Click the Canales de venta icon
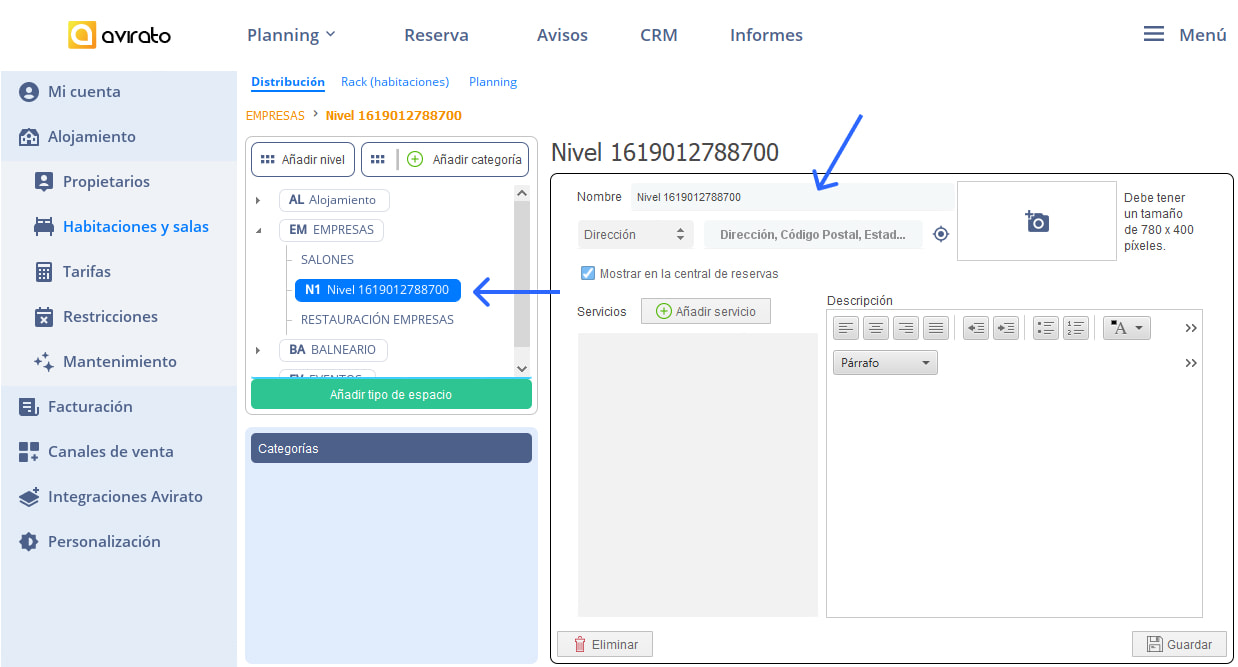Screen dimensions: 1238x667 (x=29, y=452)
